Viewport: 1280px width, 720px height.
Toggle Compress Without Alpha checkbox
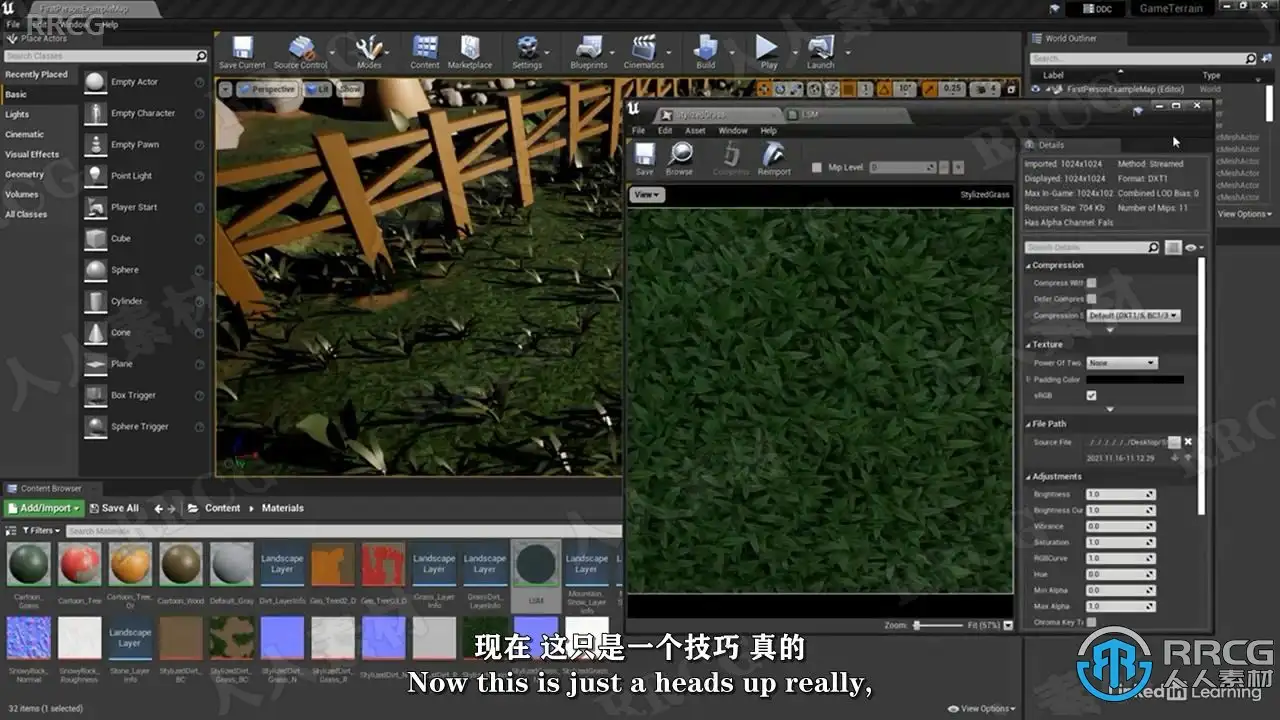[1091, 283]
